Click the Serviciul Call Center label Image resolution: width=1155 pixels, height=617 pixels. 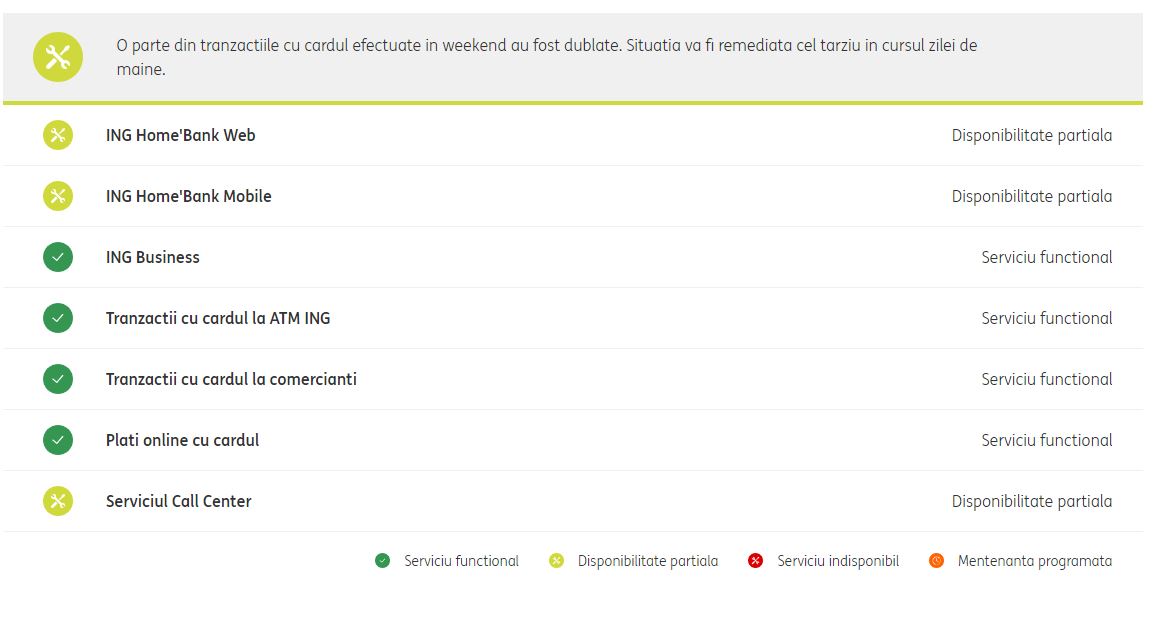coord(179,501)
